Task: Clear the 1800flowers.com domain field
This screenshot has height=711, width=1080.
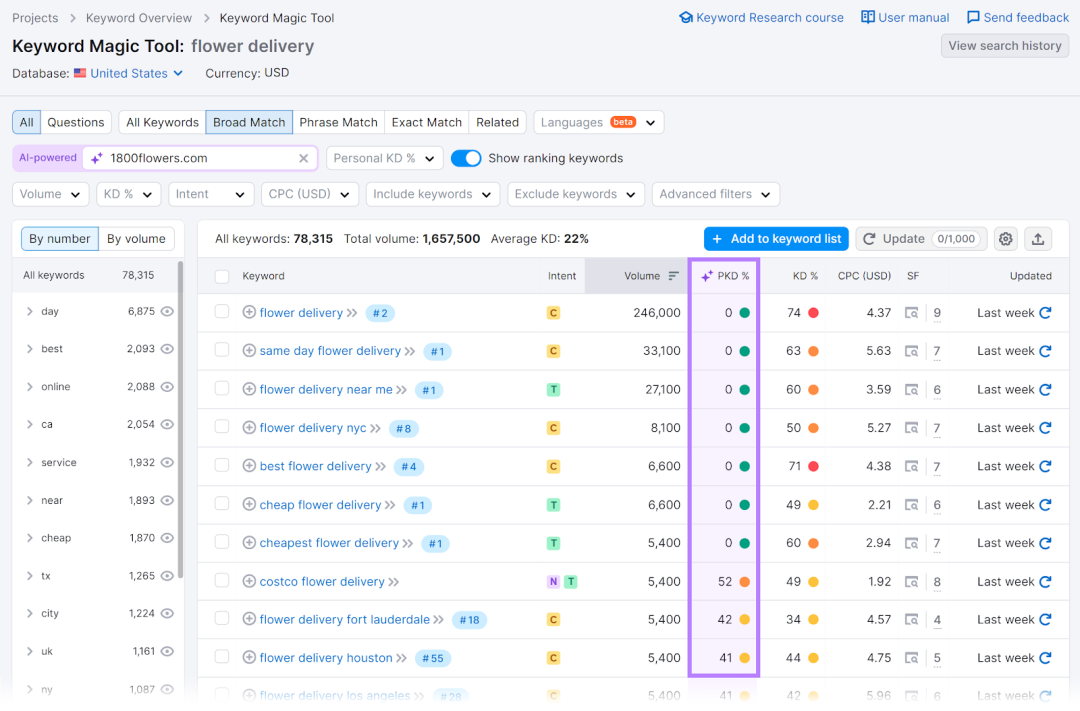Action: pyautogui.click(x=303, y=158)
